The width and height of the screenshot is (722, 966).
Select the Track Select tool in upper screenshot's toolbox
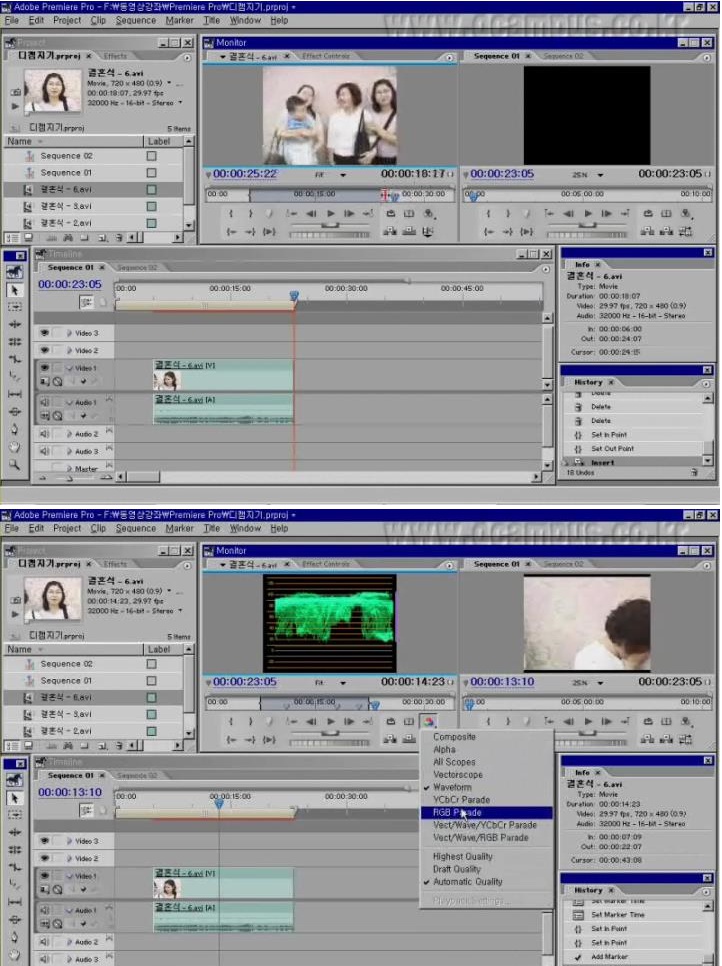tap(15, 307)
